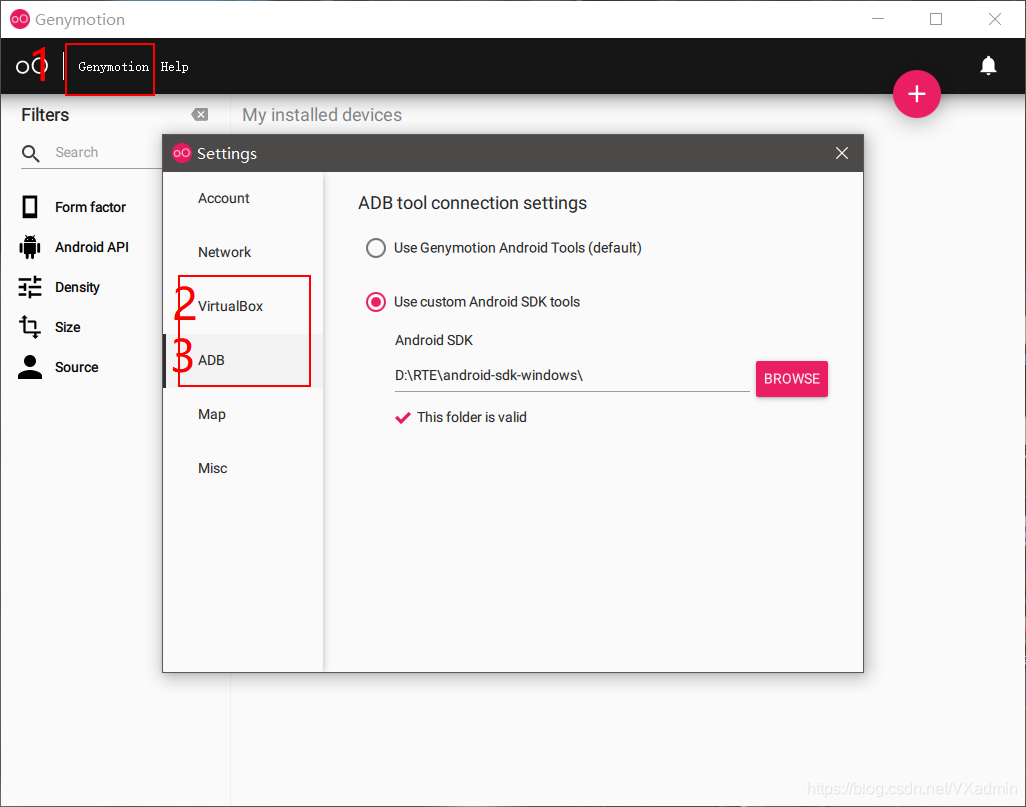
Task: Click the Genymotion logo in the toolbar
Action: click(31, 66)
